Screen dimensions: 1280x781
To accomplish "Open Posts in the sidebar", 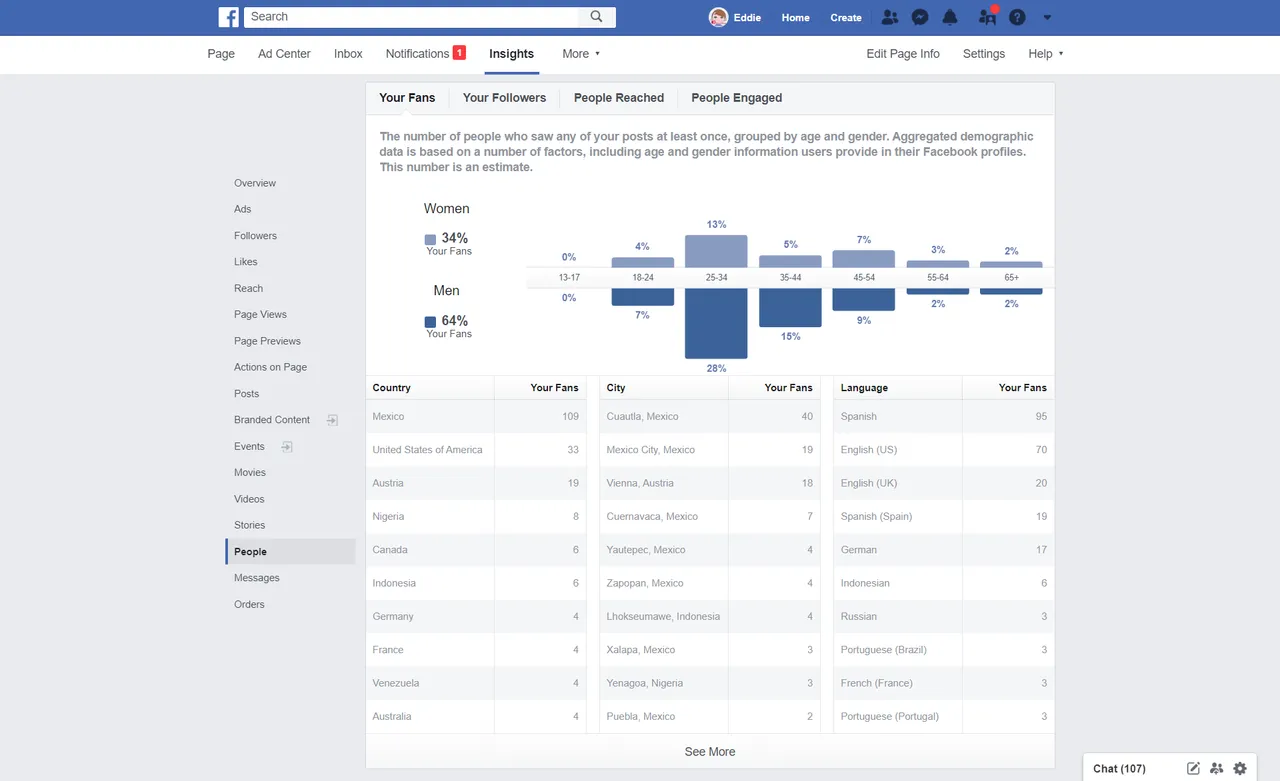I will point(246,394).
